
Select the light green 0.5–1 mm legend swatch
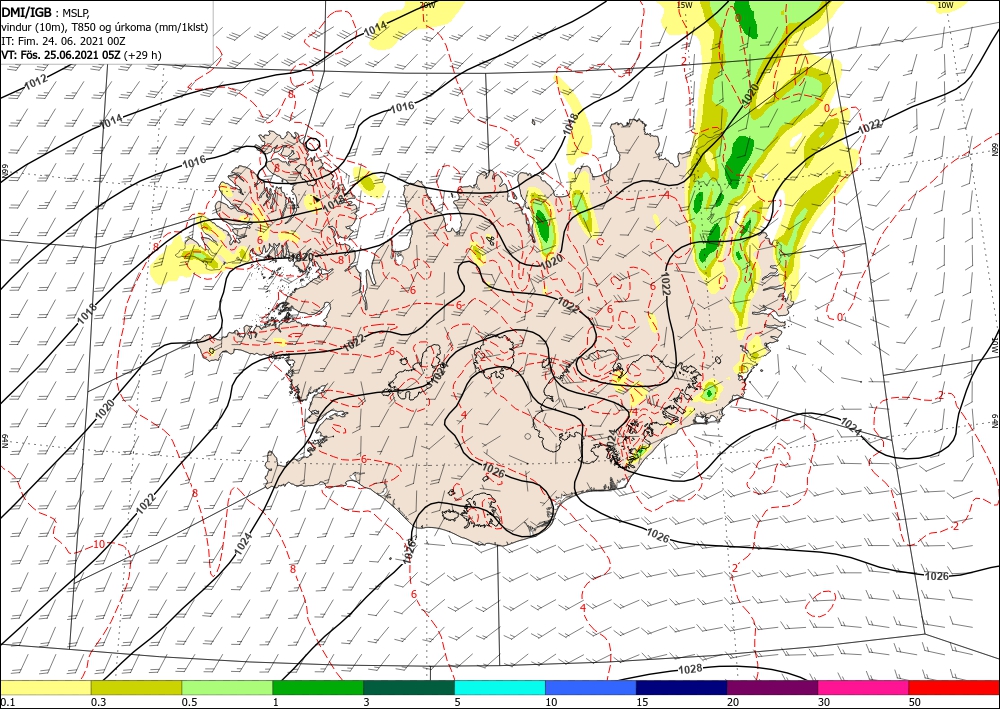coord(227,688)
